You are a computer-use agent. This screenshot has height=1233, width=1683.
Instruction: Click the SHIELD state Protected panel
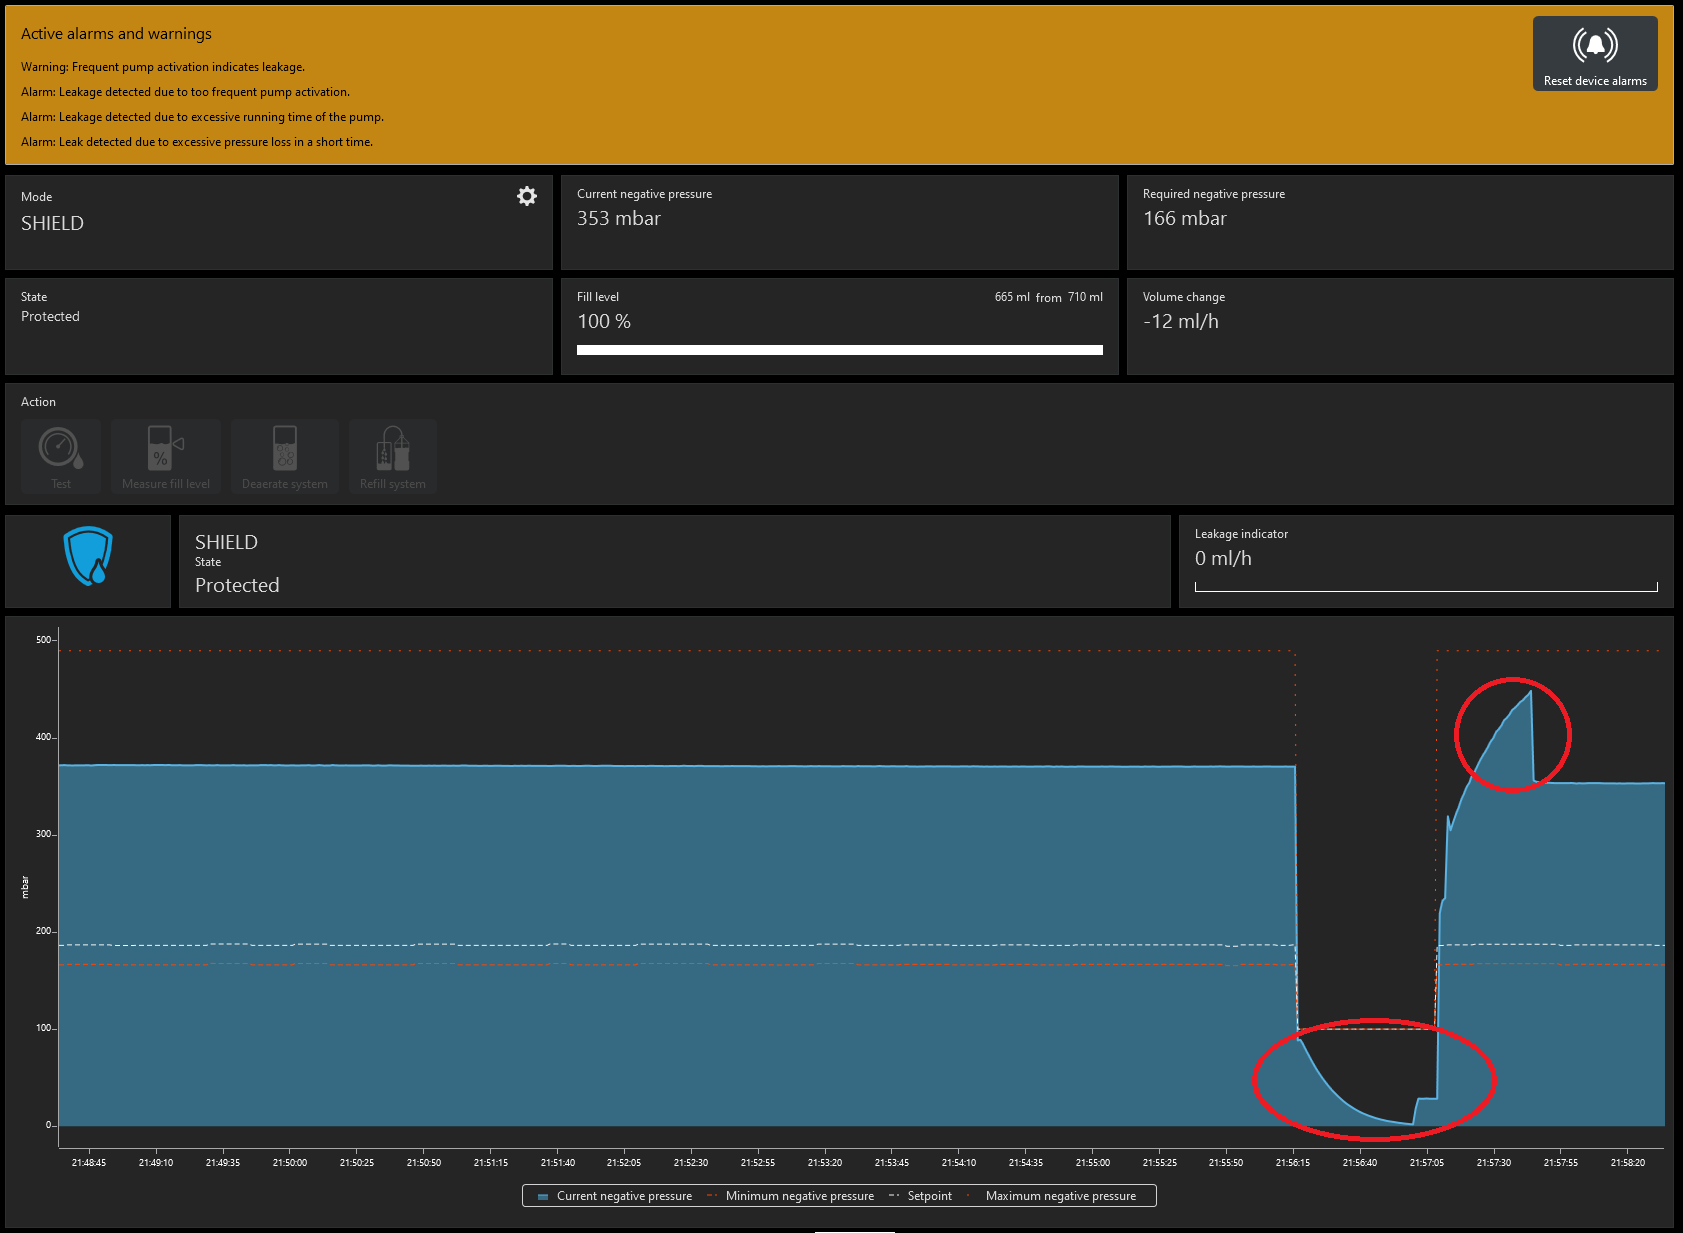[x=674, y=562]
